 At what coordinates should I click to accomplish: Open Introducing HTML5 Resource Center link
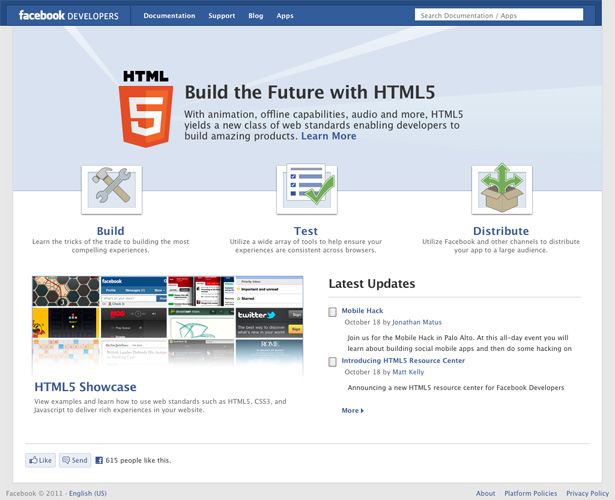(403, 360)
